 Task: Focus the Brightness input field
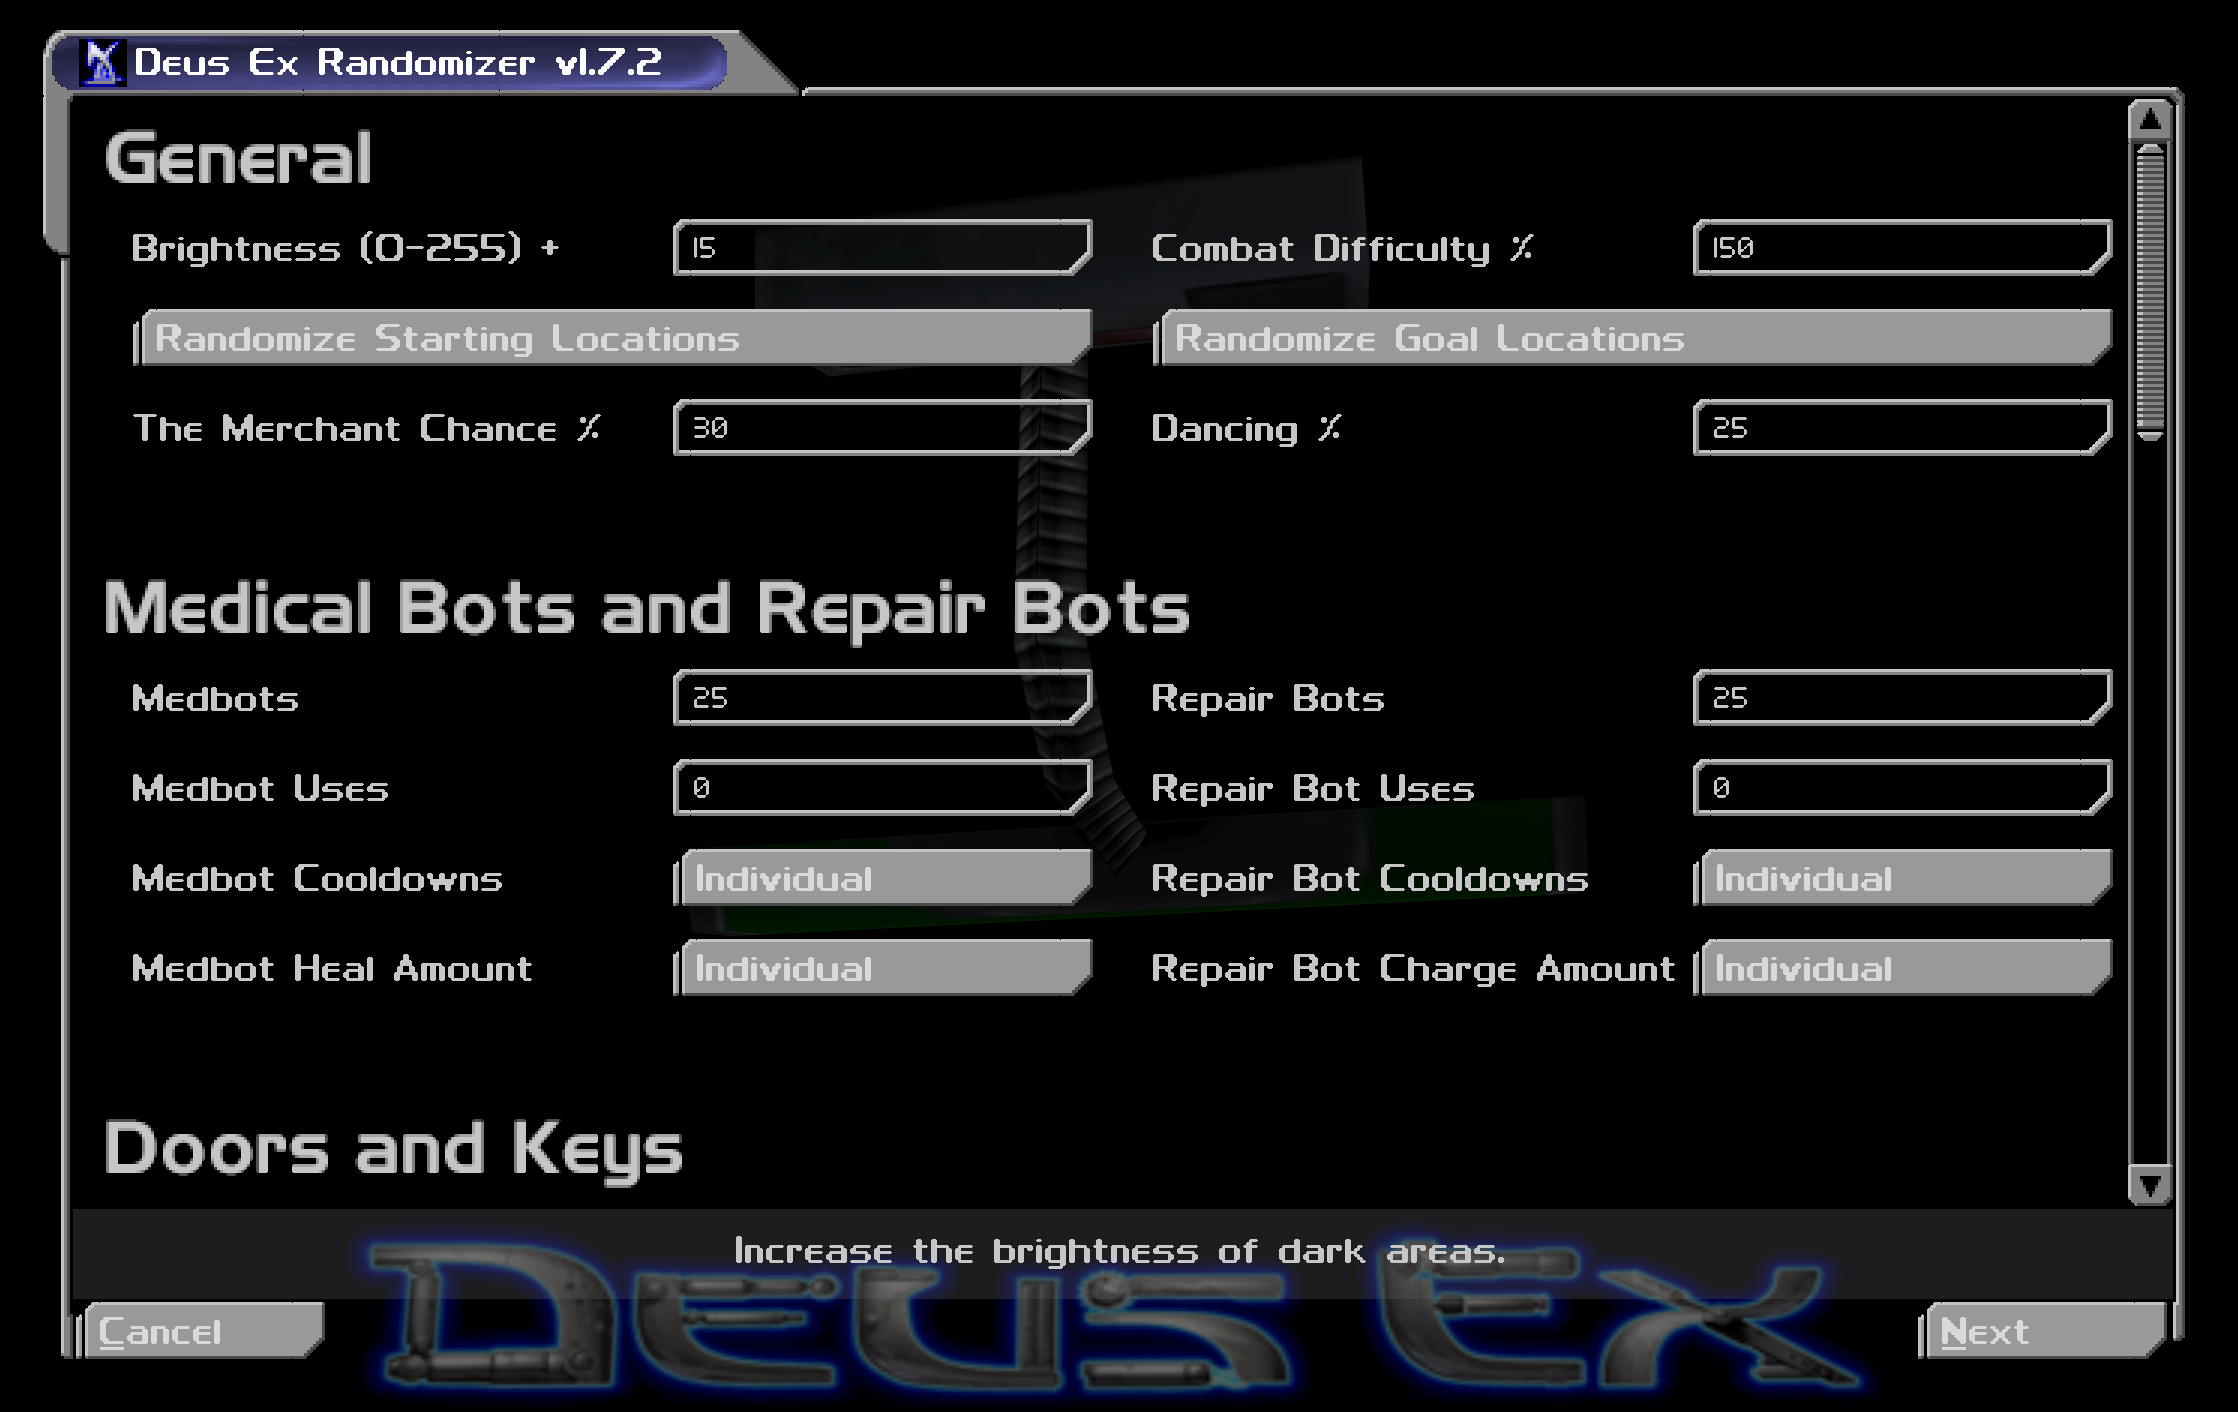pyautogui.click(x=881, y=247)
